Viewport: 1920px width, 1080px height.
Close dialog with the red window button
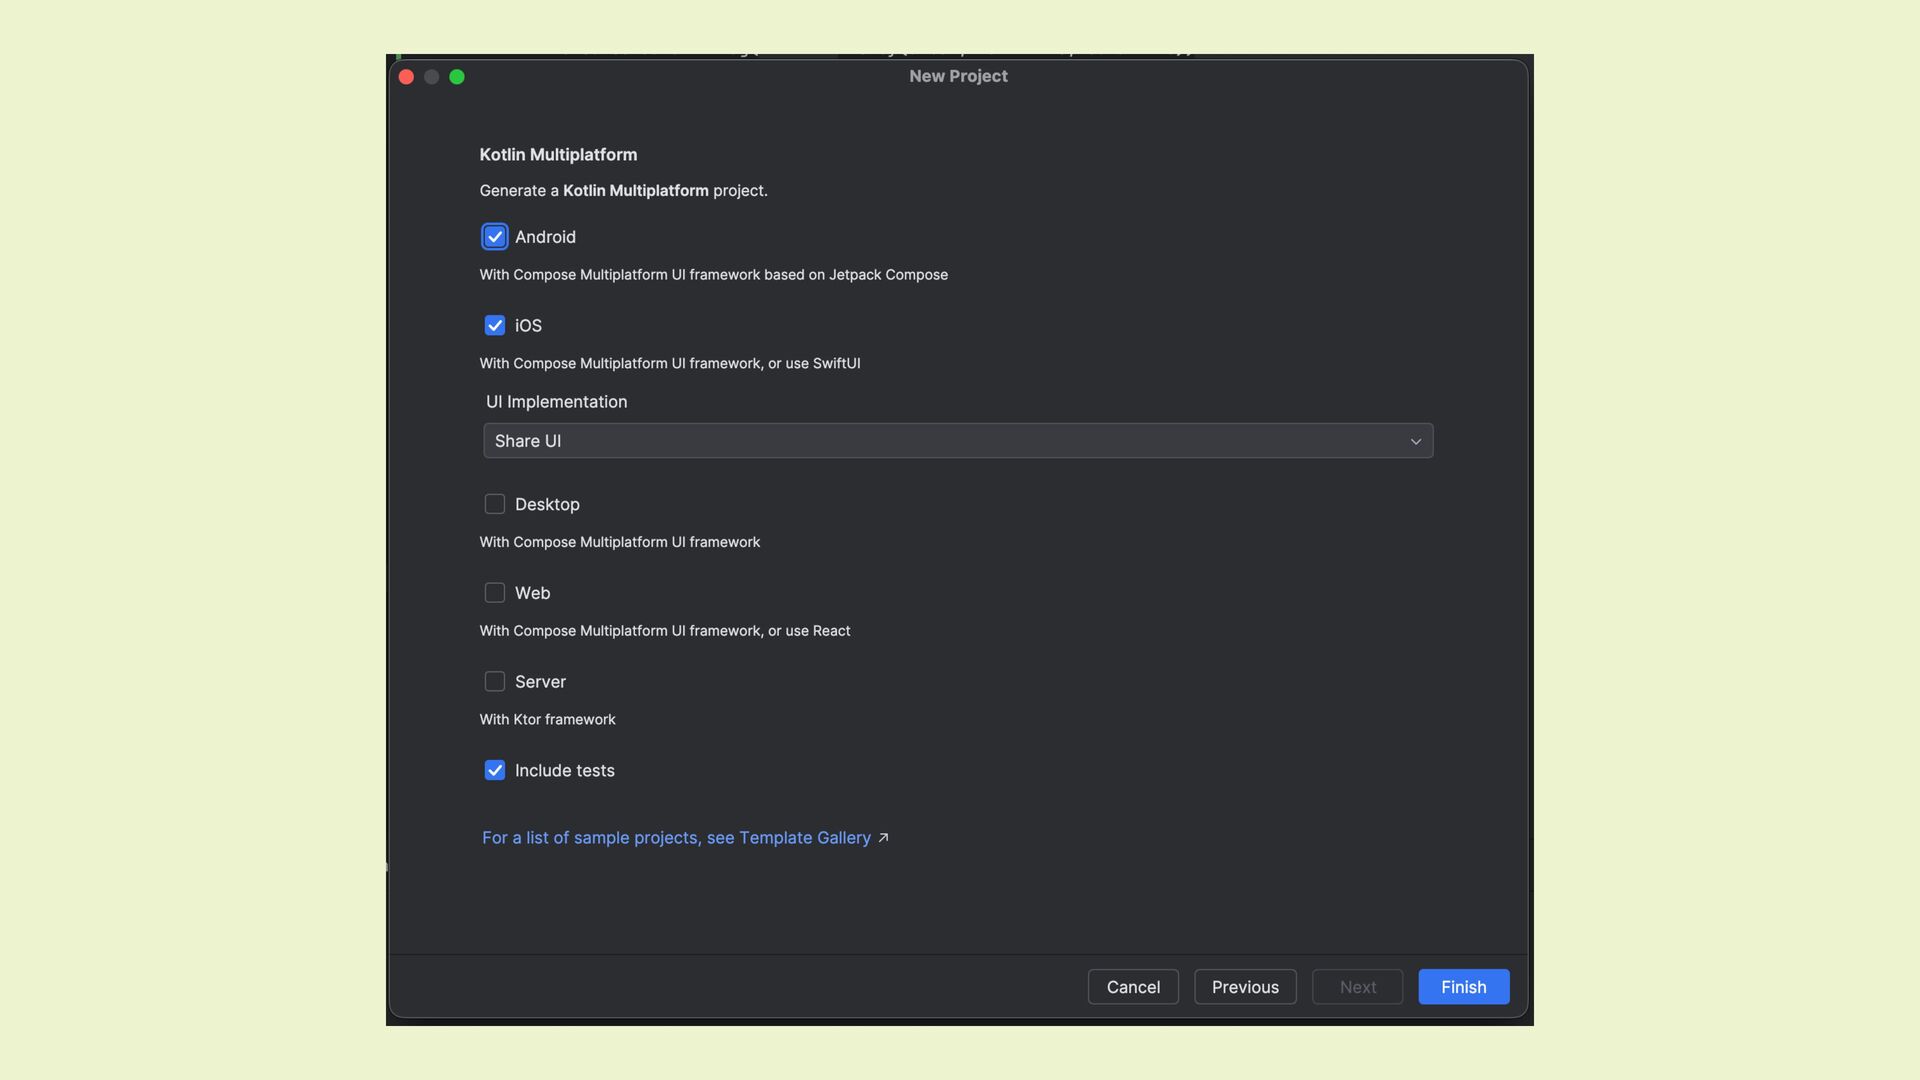[406, 77]
